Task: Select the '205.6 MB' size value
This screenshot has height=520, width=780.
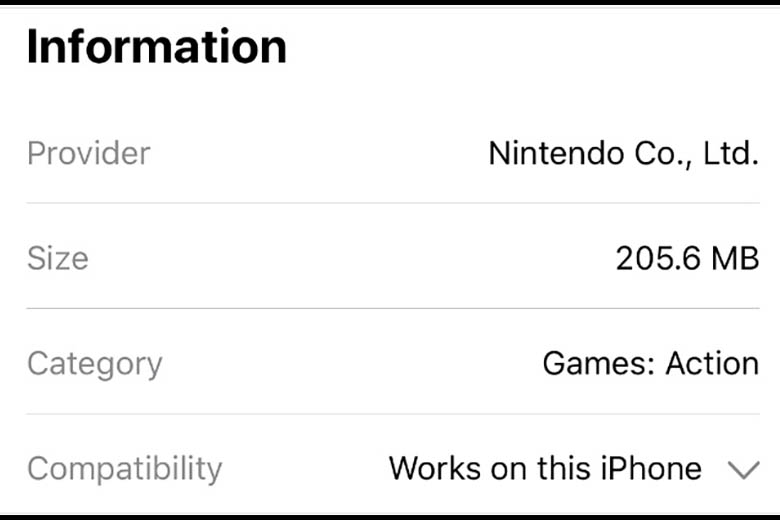Action: (x=687, y=258)
